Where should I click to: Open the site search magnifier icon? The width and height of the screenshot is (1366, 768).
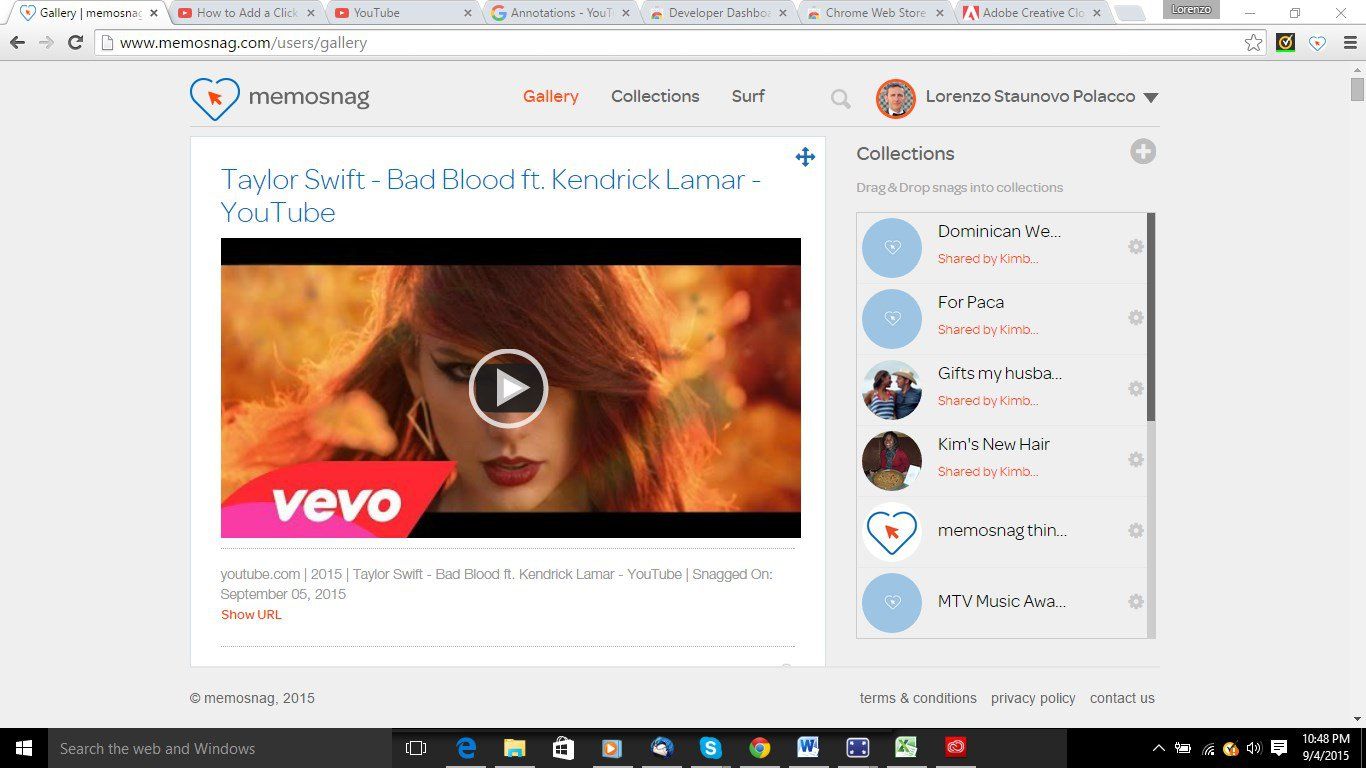click(840, 98)
